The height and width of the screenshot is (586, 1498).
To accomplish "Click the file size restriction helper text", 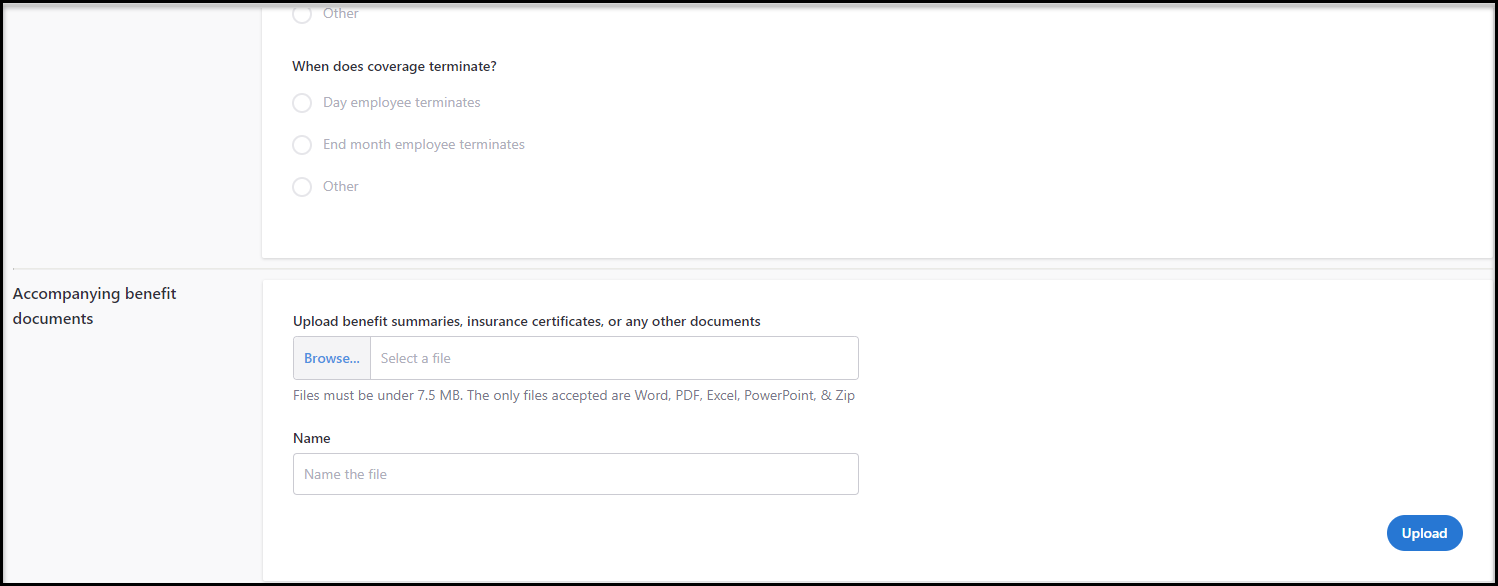I will (x=573, y=395).
